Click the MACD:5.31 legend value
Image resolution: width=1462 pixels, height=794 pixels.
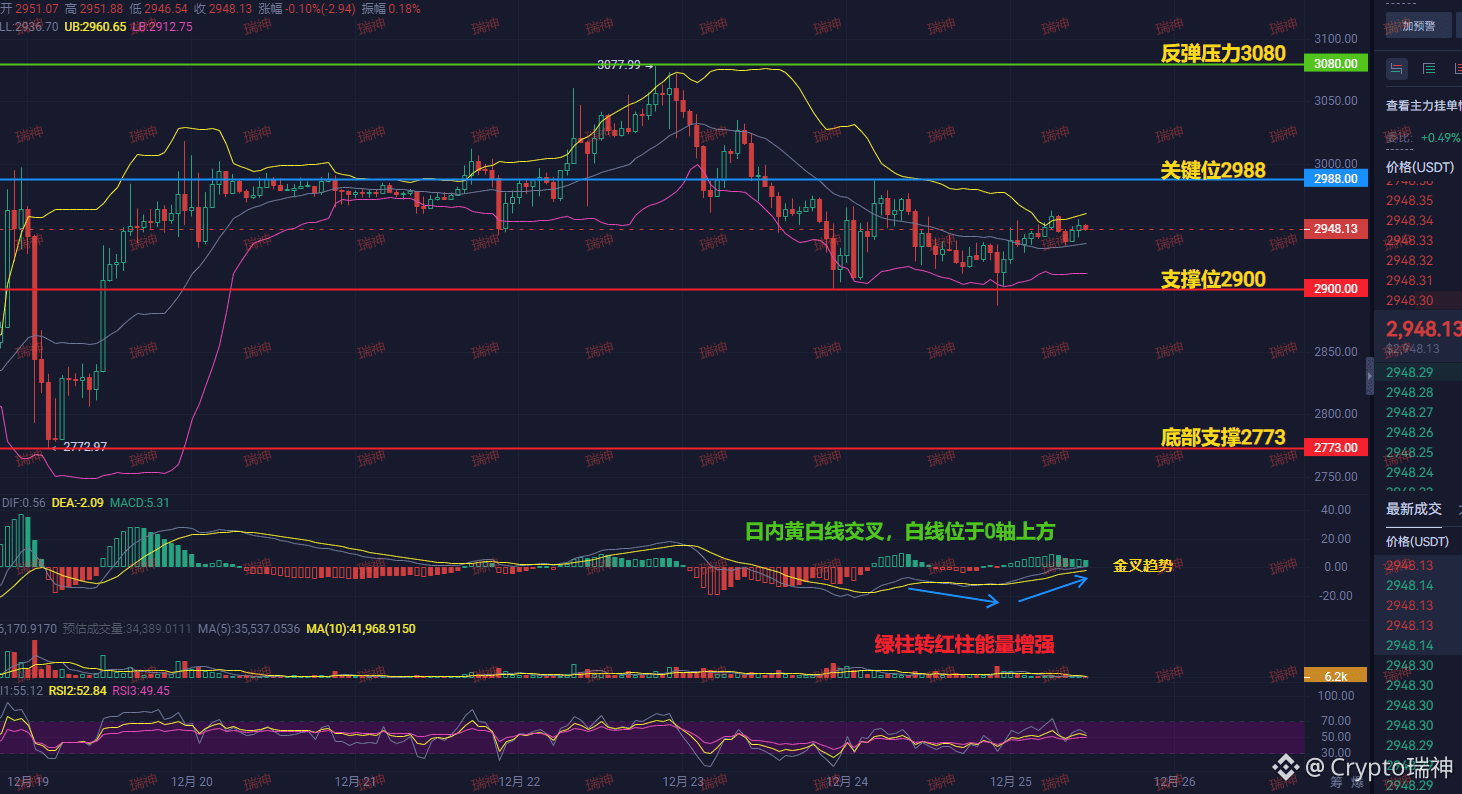(x=140, y=503)
